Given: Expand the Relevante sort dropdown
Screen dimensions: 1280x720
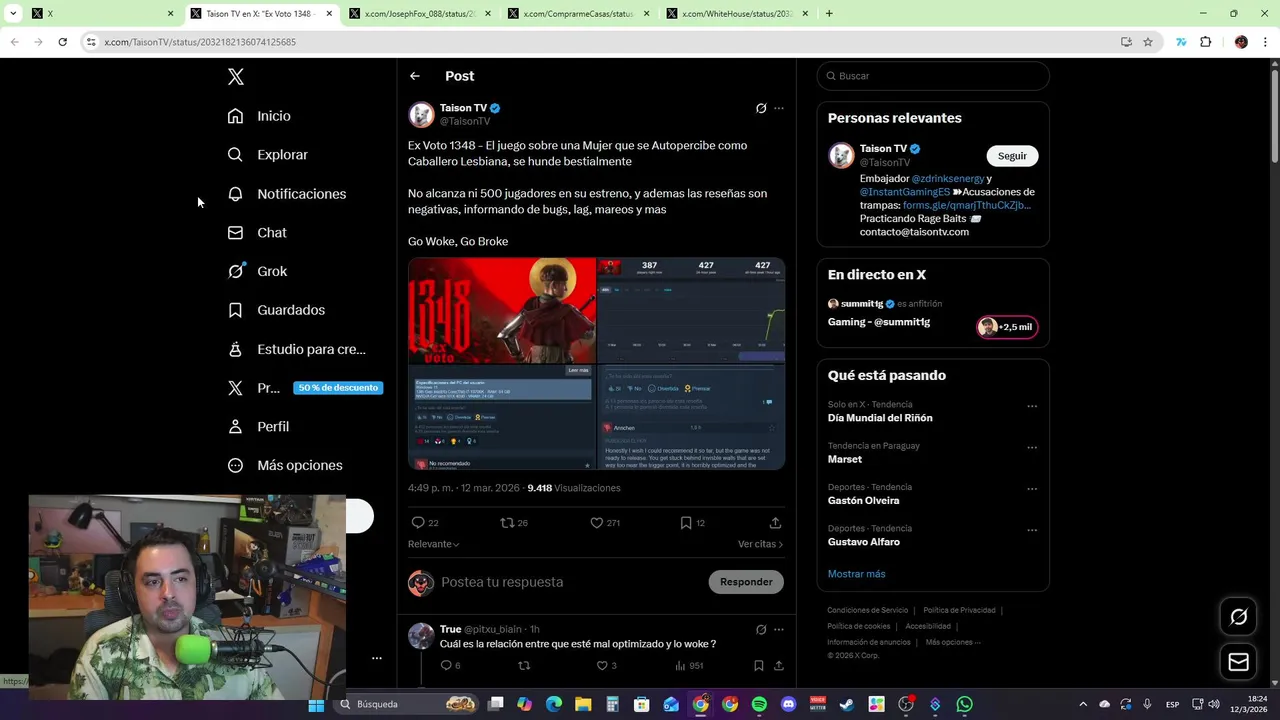Looking at the screenshot, I should [433, 544].
